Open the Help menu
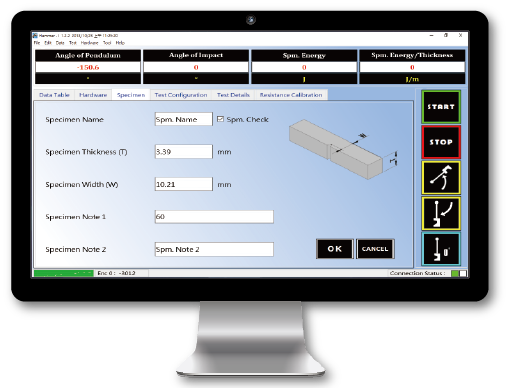 (120, 43)
